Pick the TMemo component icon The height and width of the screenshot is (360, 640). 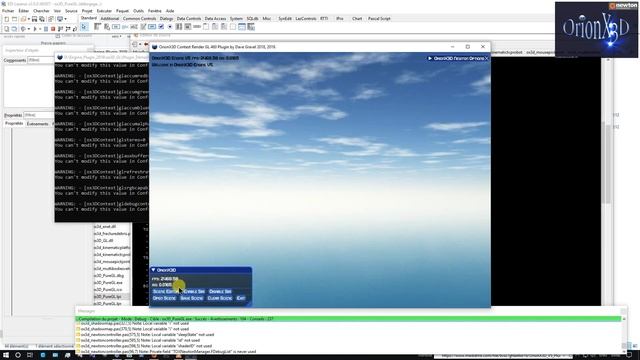143,27
